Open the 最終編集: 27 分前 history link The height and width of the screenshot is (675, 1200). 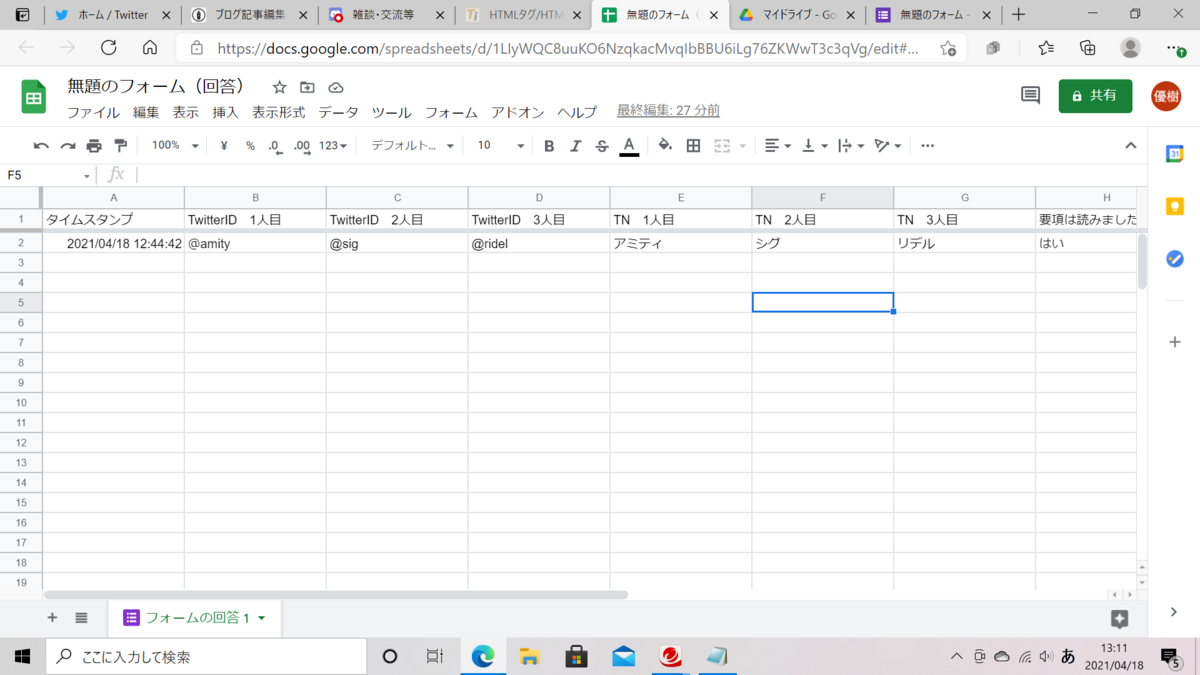(668, 111)
